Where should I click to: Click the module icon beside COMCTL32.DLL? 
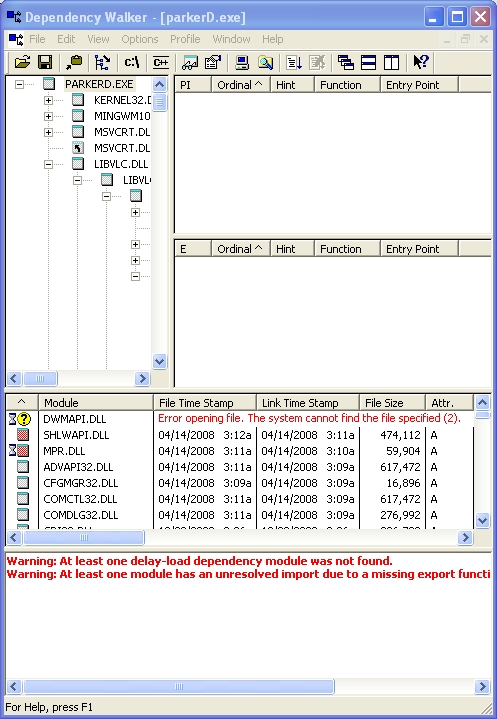(x=23, y=499)
